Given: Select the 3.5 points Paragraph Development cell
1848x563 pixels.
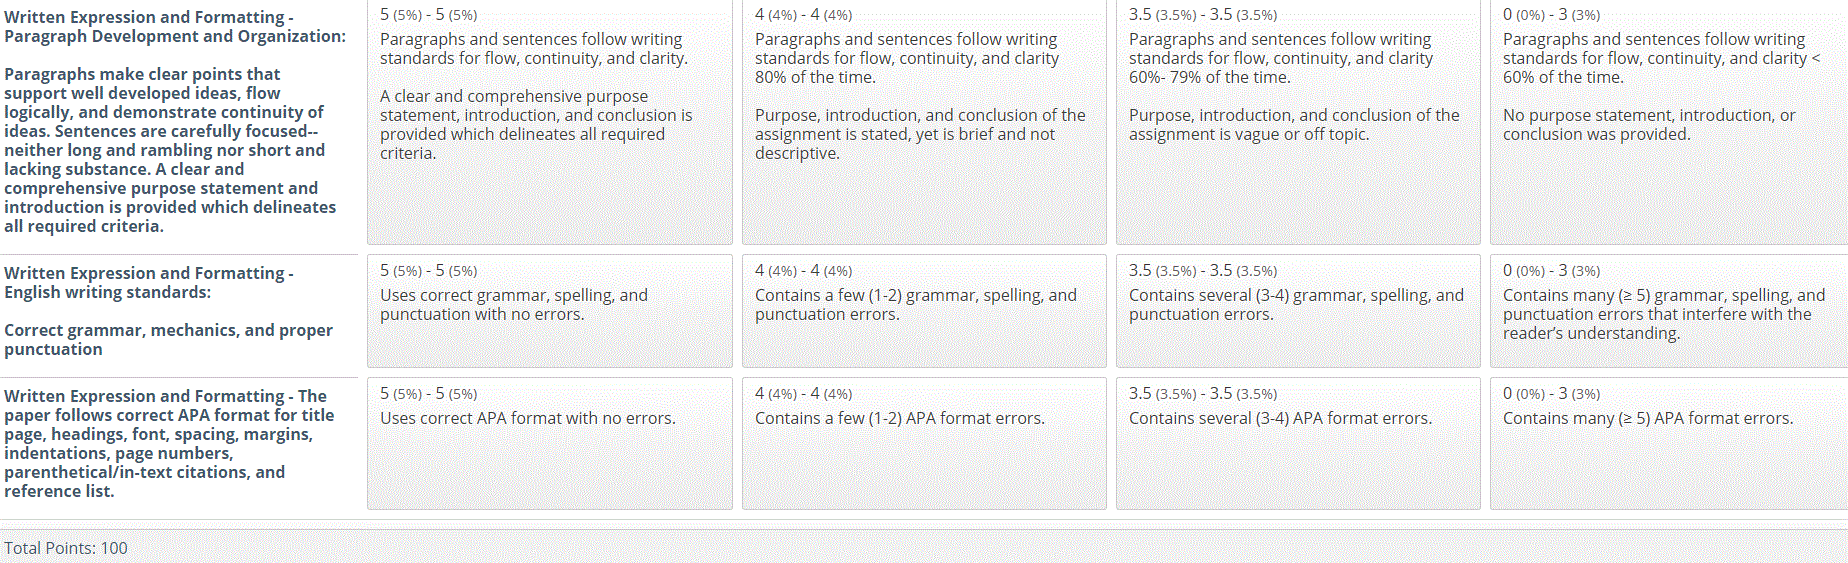Looking at the screenshot, I should pos(1298,122).
